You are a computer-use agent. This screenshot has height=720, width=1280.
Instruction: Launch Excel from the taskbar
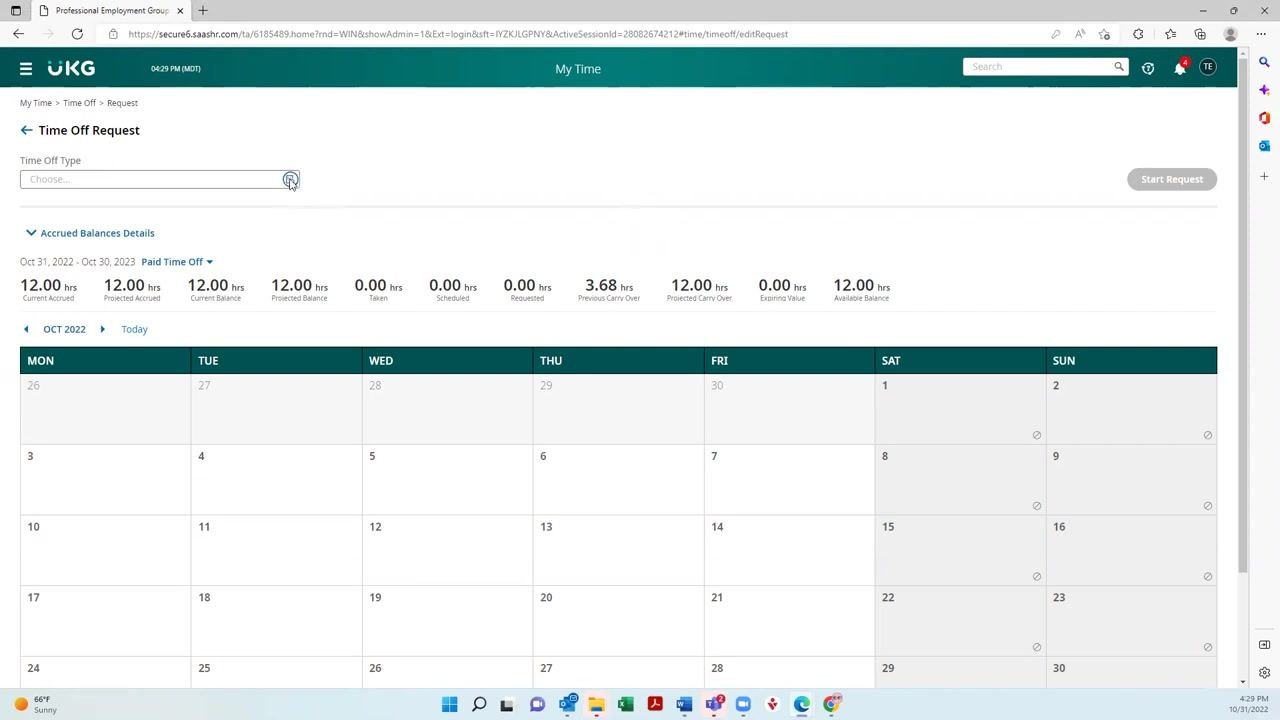(625, 704)
